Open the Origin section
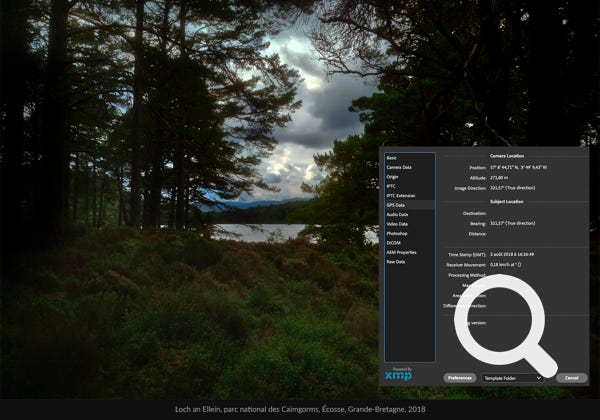 click(x=393, y=176)
